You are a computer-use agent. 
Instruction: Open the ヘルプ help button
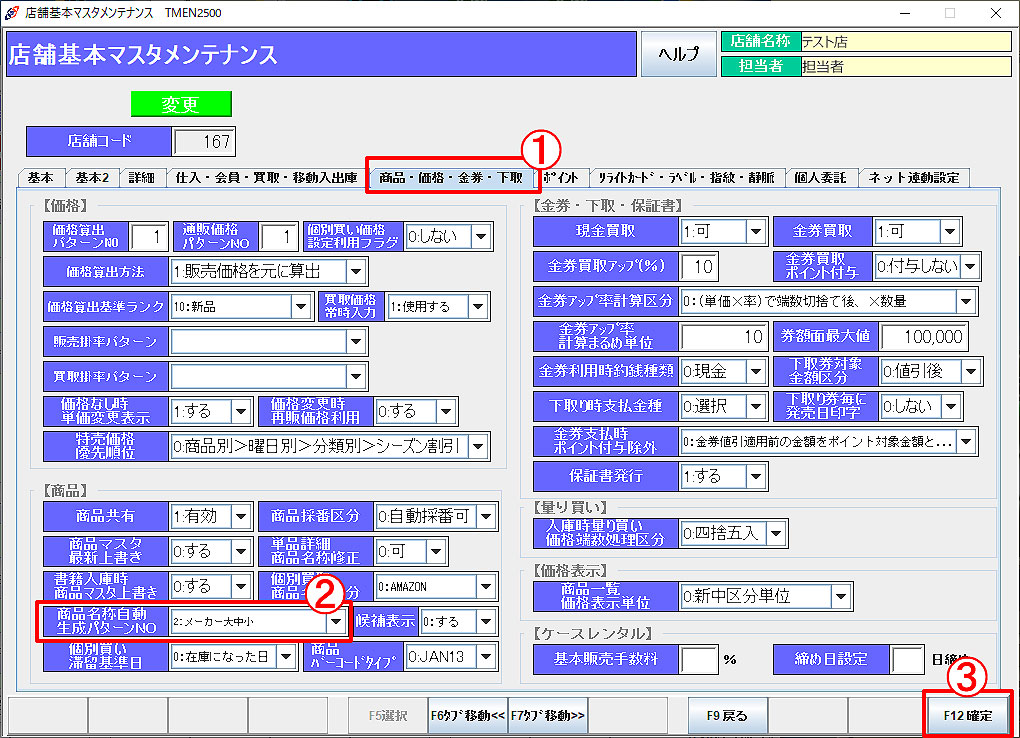(x=678, y=54)
